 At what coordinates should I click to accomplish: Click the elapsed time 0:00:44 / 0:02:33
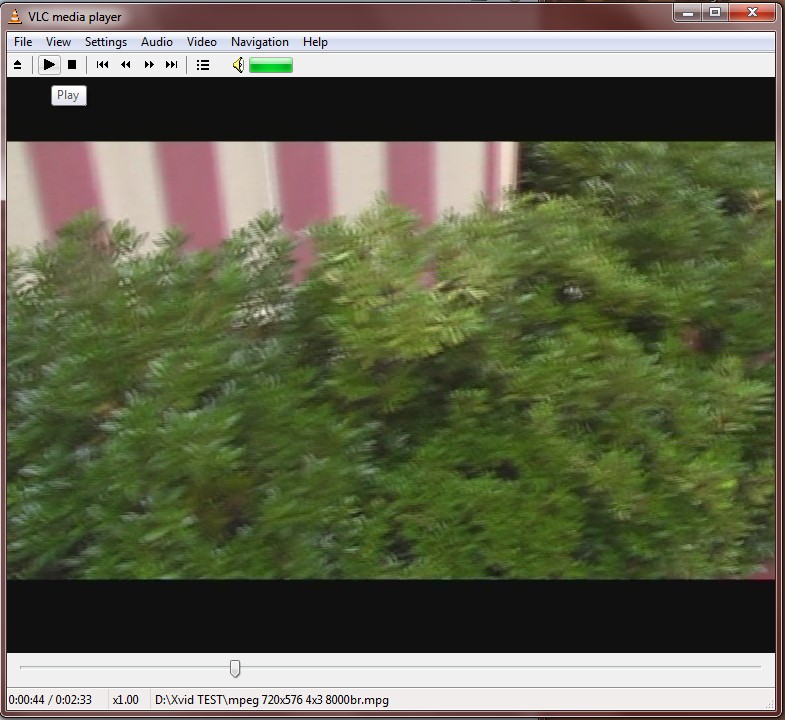[x=50, y=699]
